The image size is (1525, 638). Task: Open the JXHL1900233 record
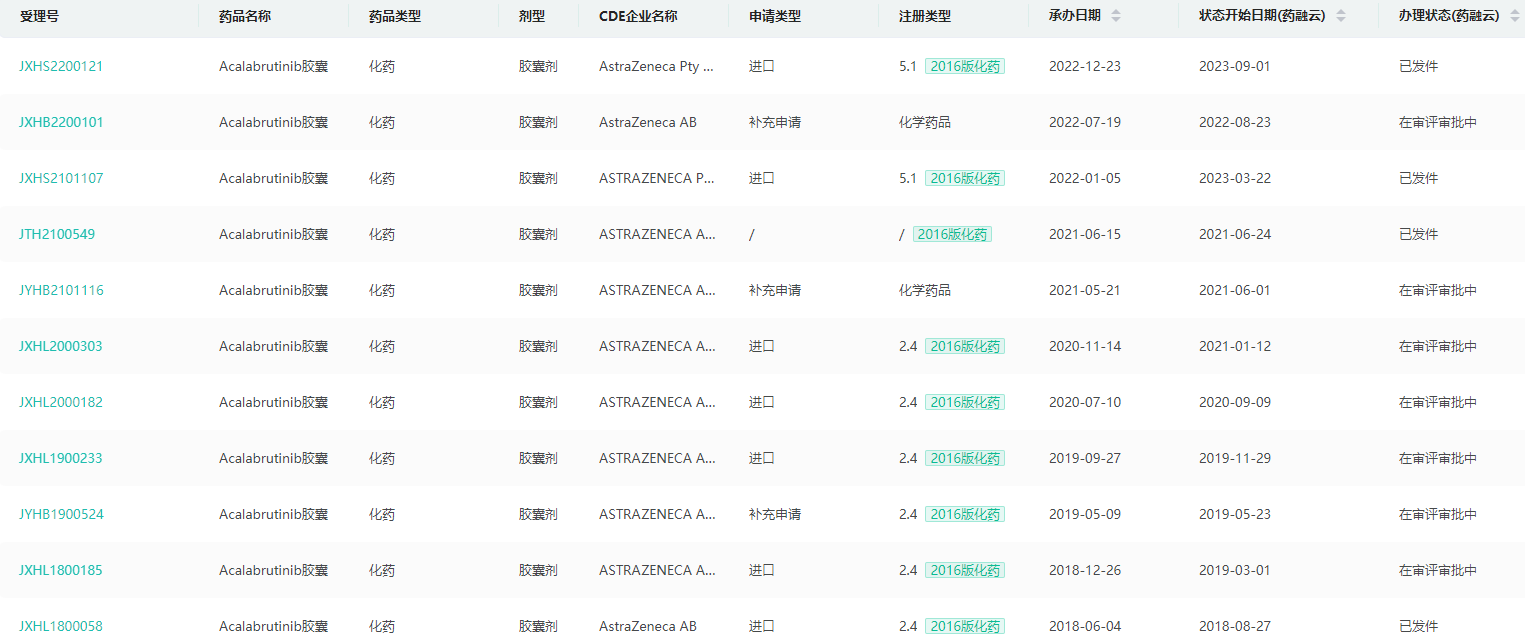point(60,458)
